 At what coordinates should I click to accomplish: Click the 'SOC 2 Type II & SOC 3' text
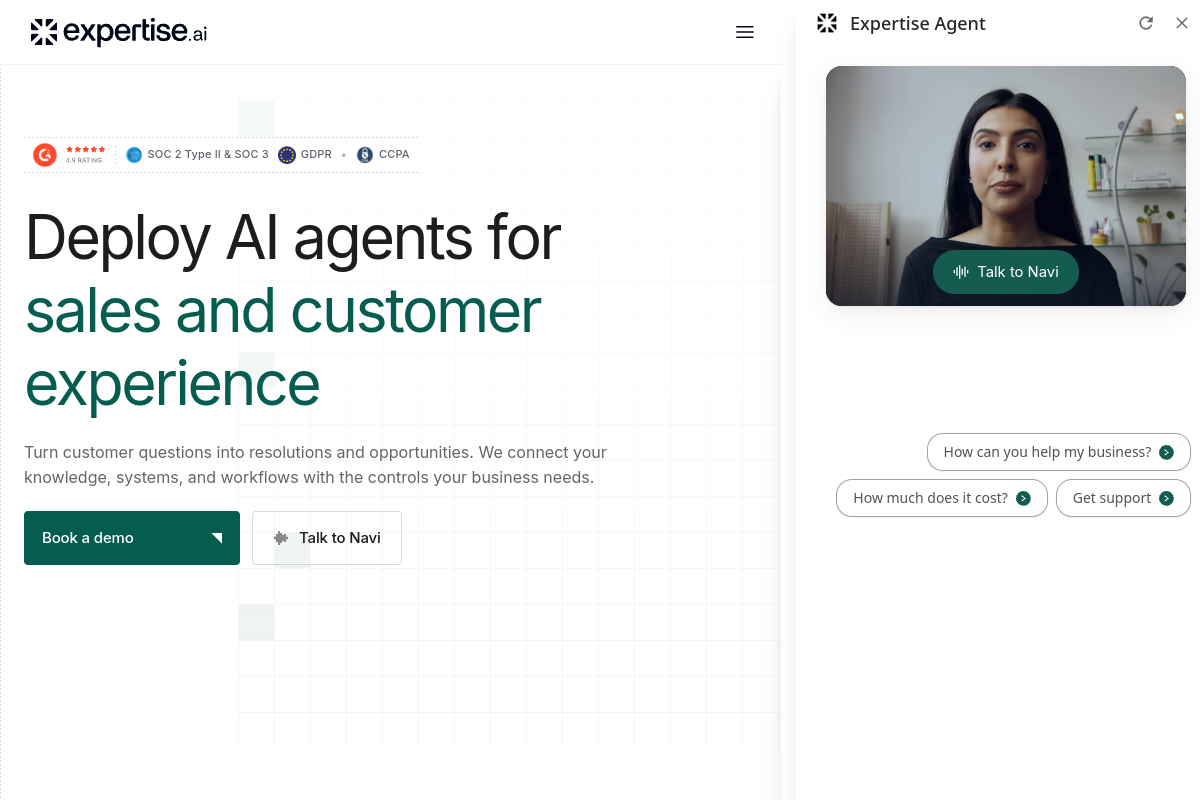pyautogui.click(x=208, y=155)
